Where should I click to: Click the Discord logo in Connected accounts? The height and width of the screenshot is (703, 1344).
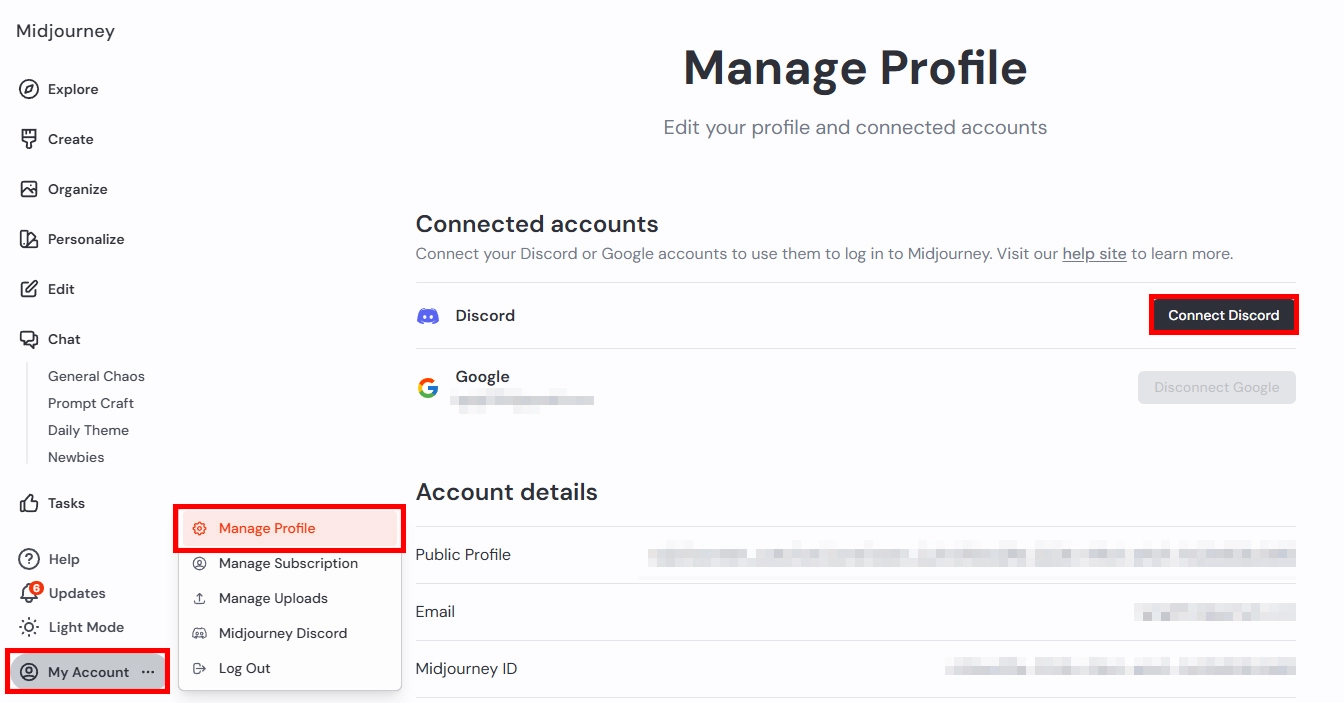point(428,316)
